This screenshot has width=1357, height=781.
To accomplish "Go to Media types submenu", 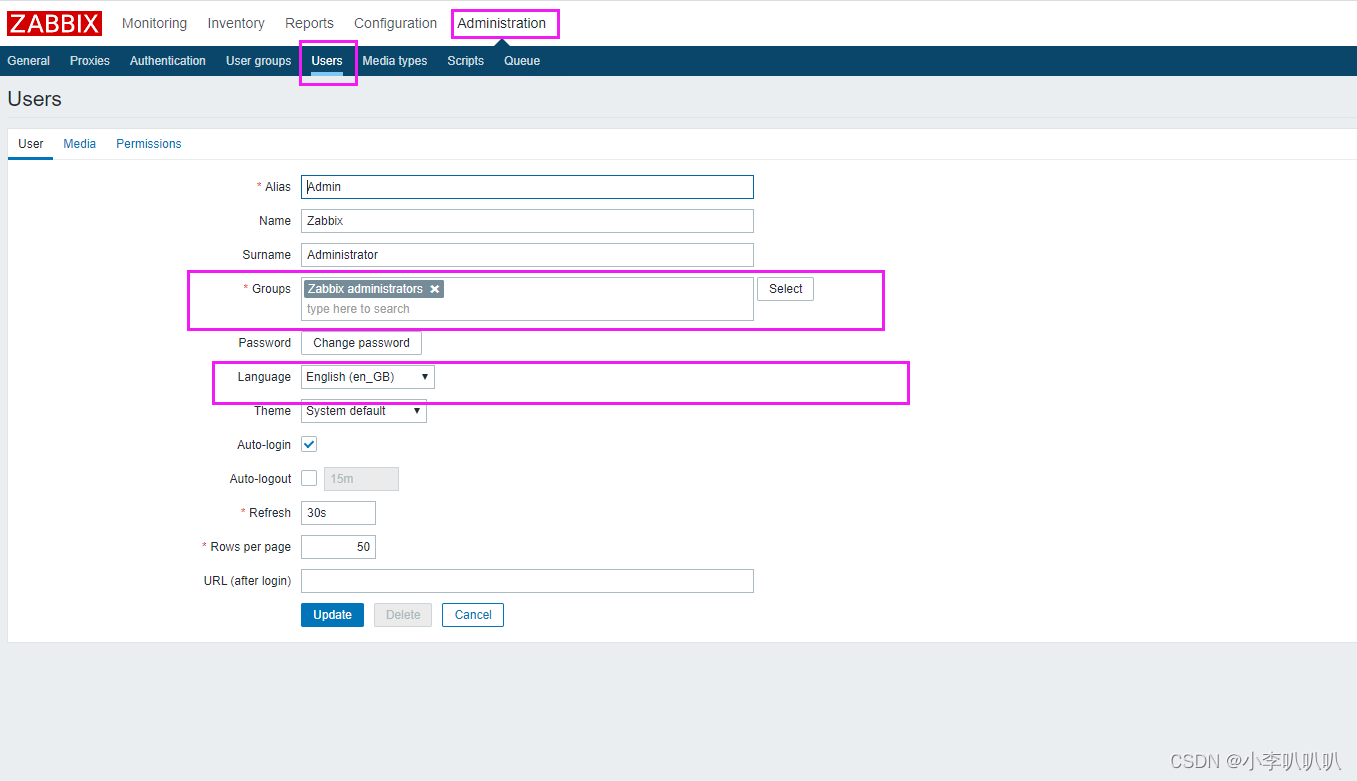I will (x=394, y=61).
